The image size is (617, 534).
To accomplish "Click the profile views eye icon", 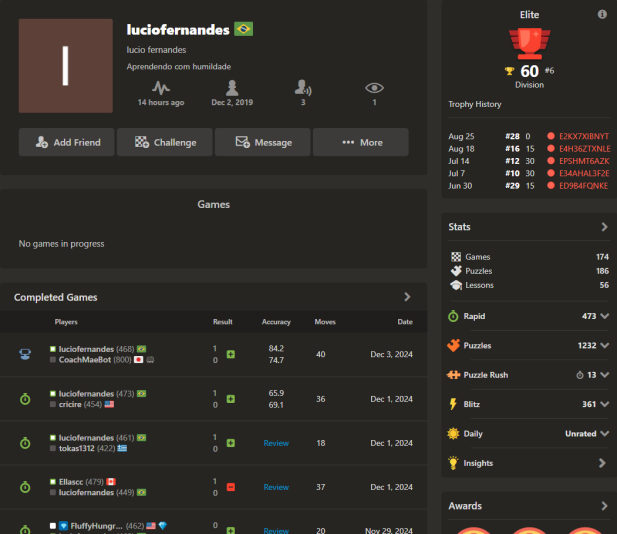I will tap(374, 88).
